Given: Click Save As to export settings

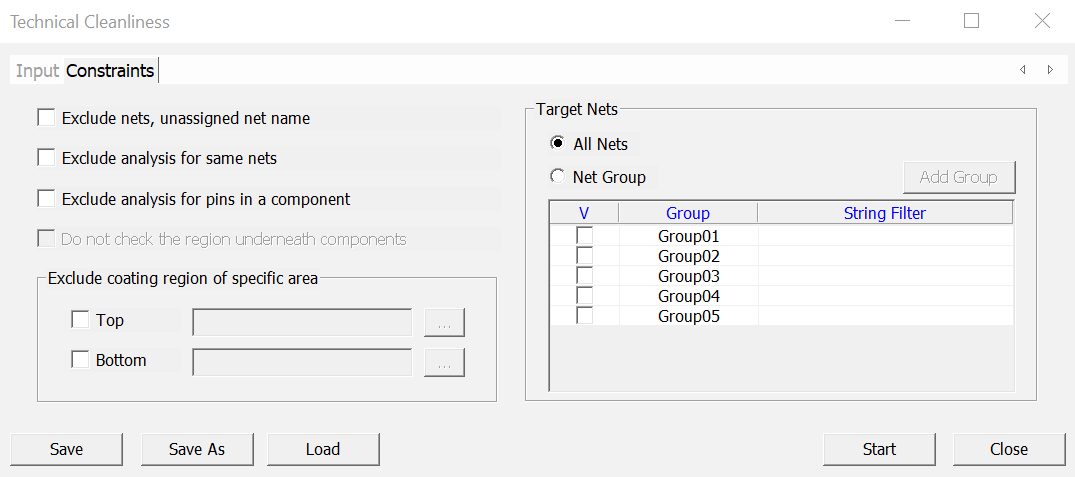Looking at the screenshot, I should (x=197, y=449).
